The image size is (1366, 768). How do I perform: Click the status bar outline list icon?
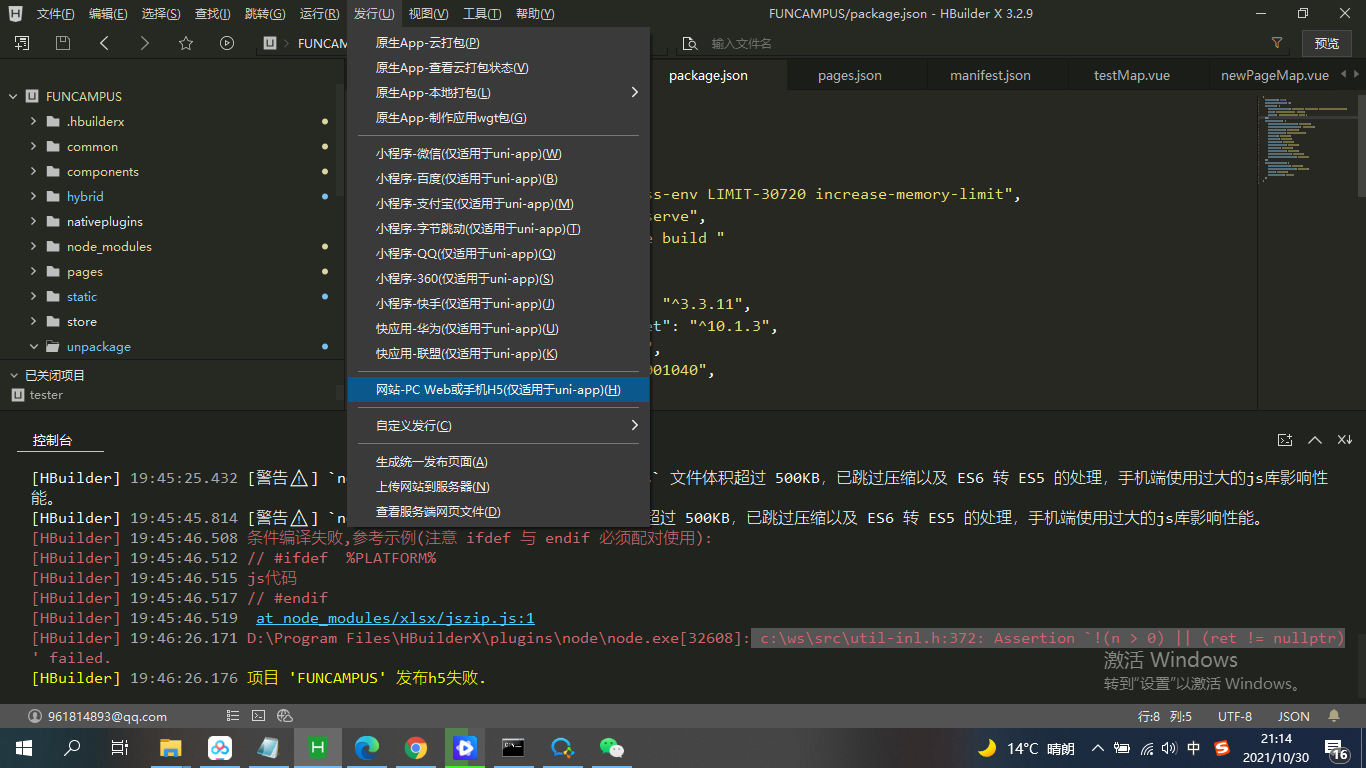tap(233, 716)
